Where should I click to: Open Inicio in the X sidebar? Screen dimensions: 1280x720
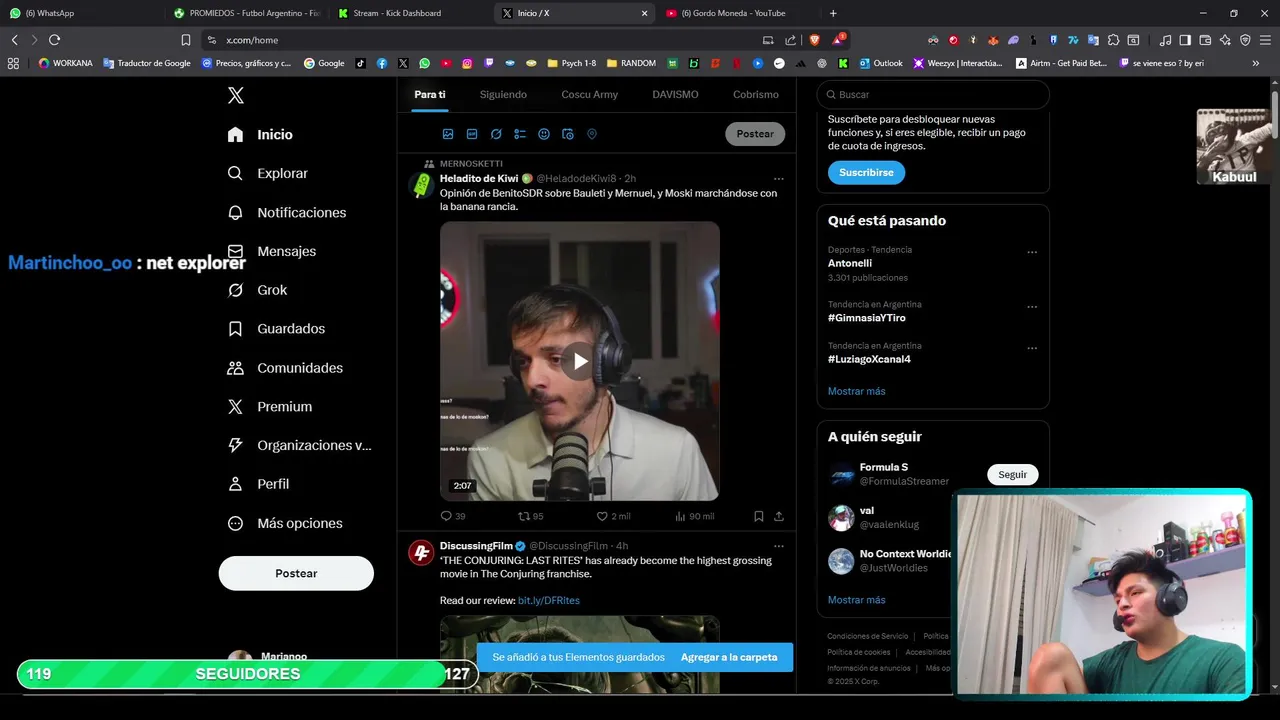pyautogui.click(x=260, y=134)
